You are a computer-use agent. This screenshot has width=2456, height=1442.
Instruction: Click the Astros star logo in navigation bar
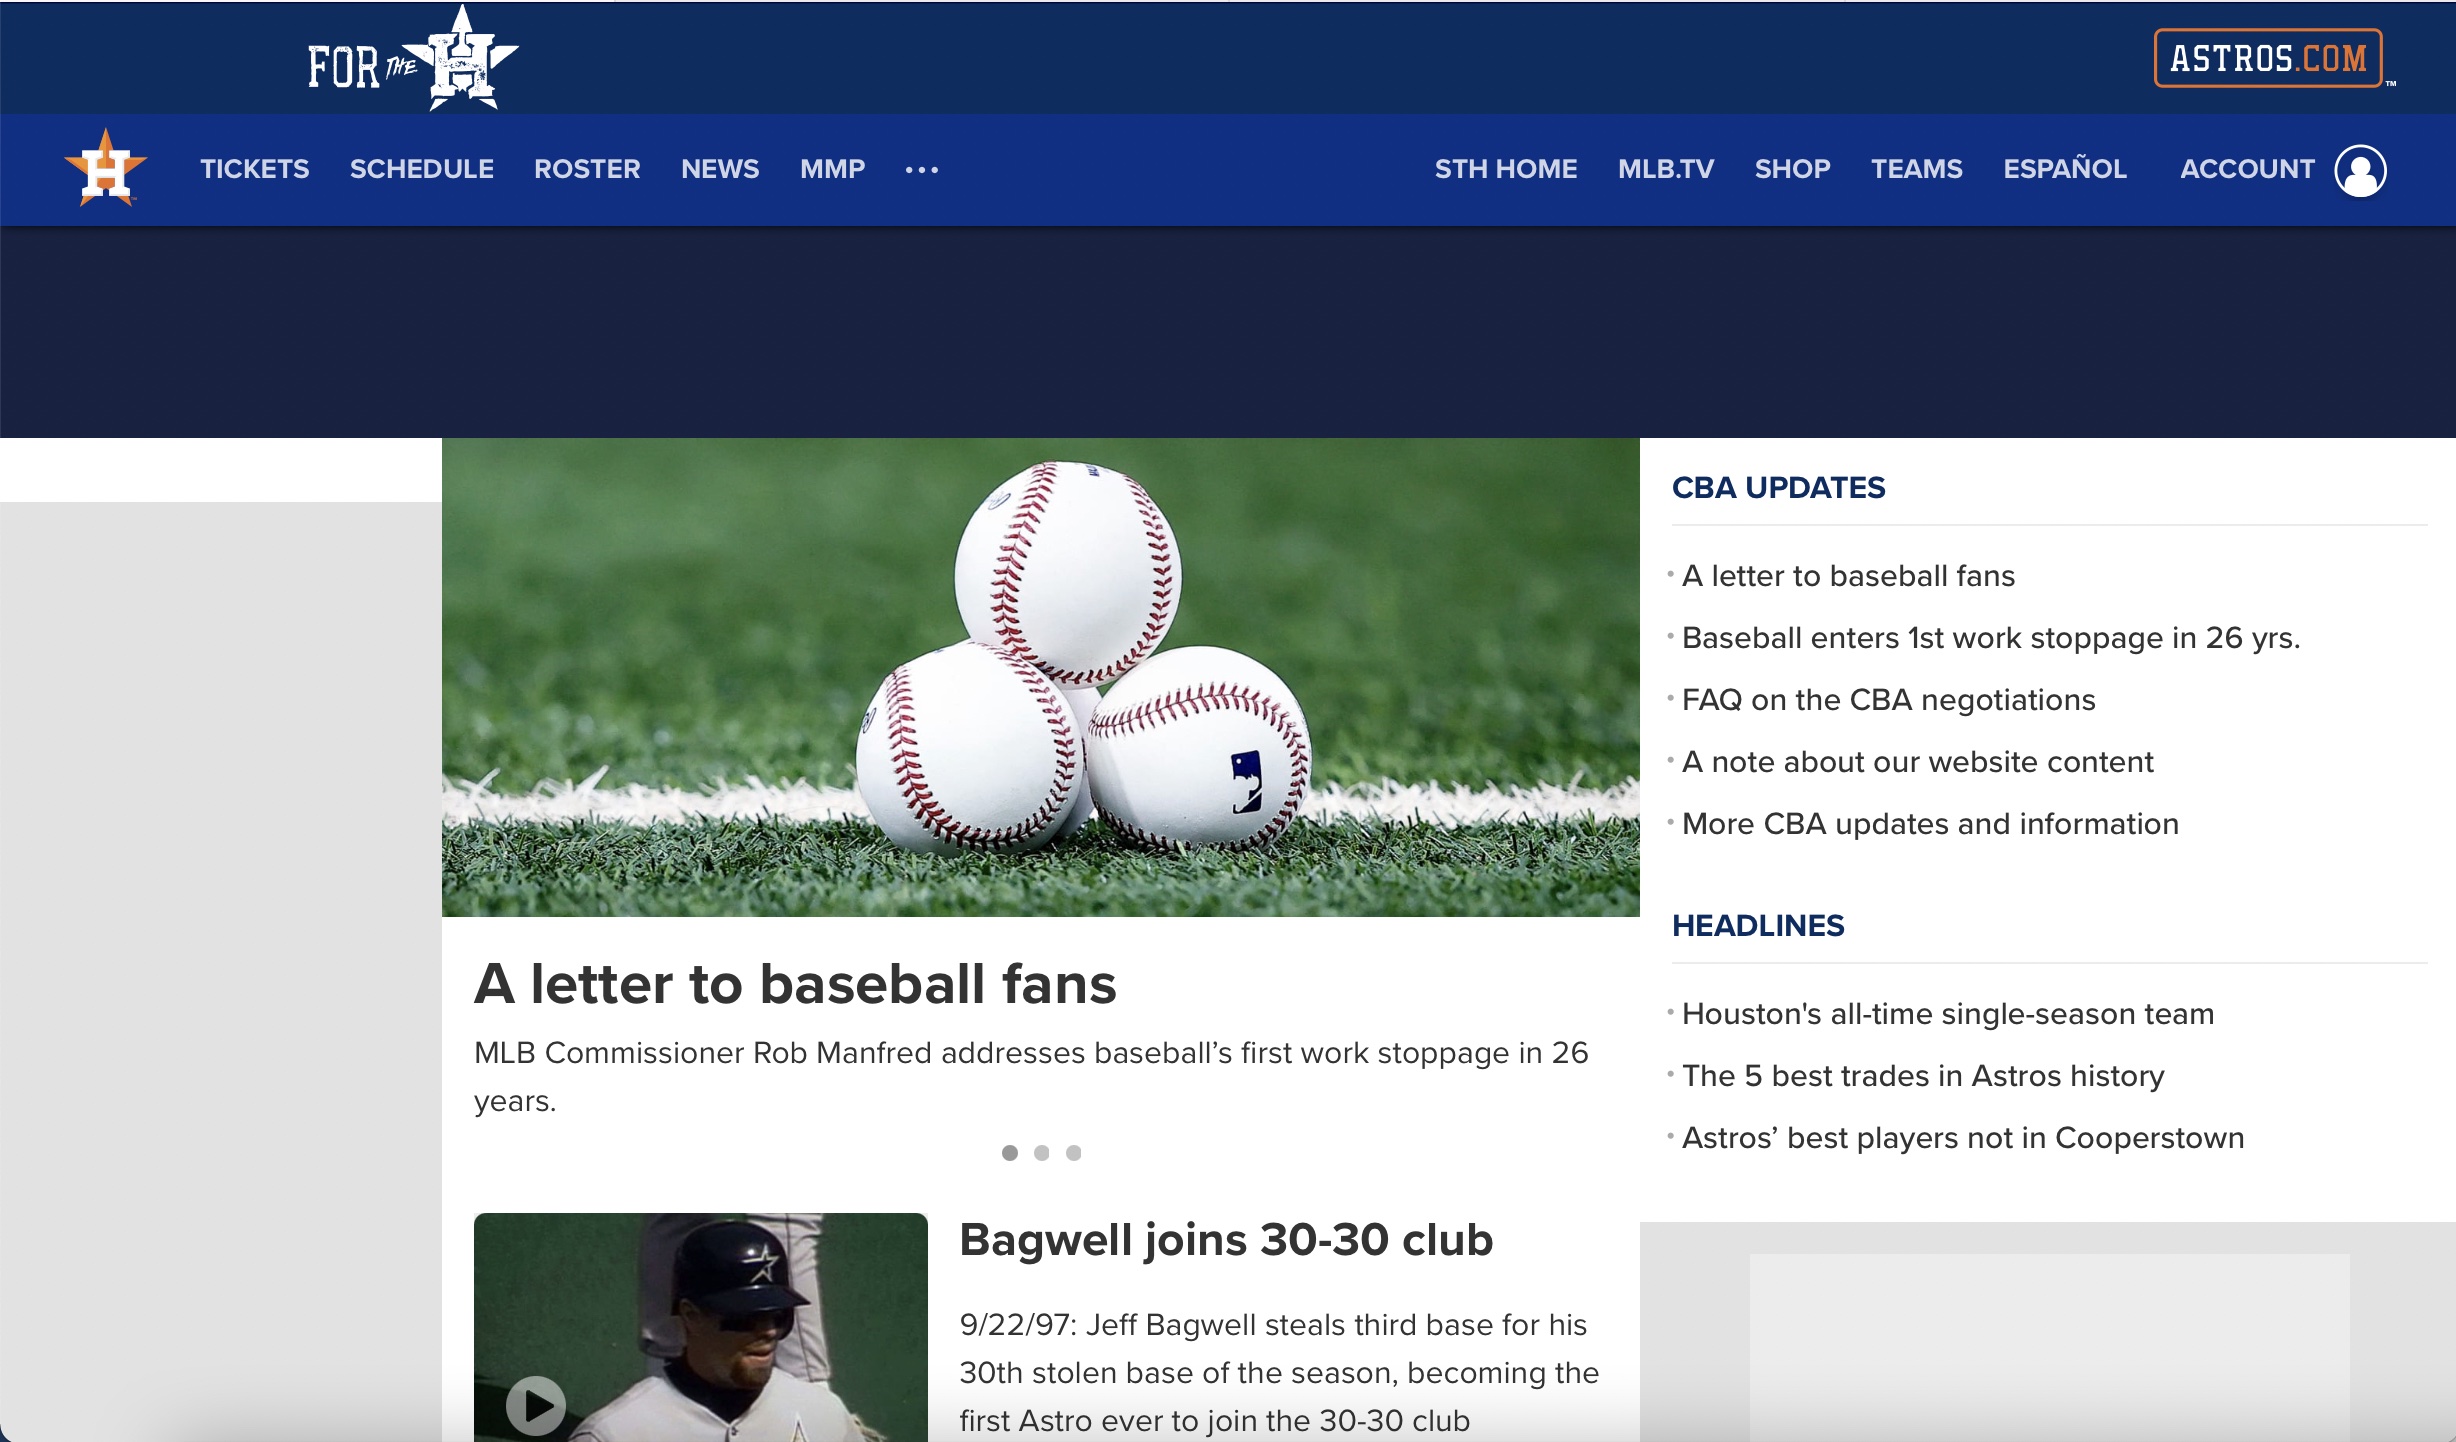tap(106, 168)
